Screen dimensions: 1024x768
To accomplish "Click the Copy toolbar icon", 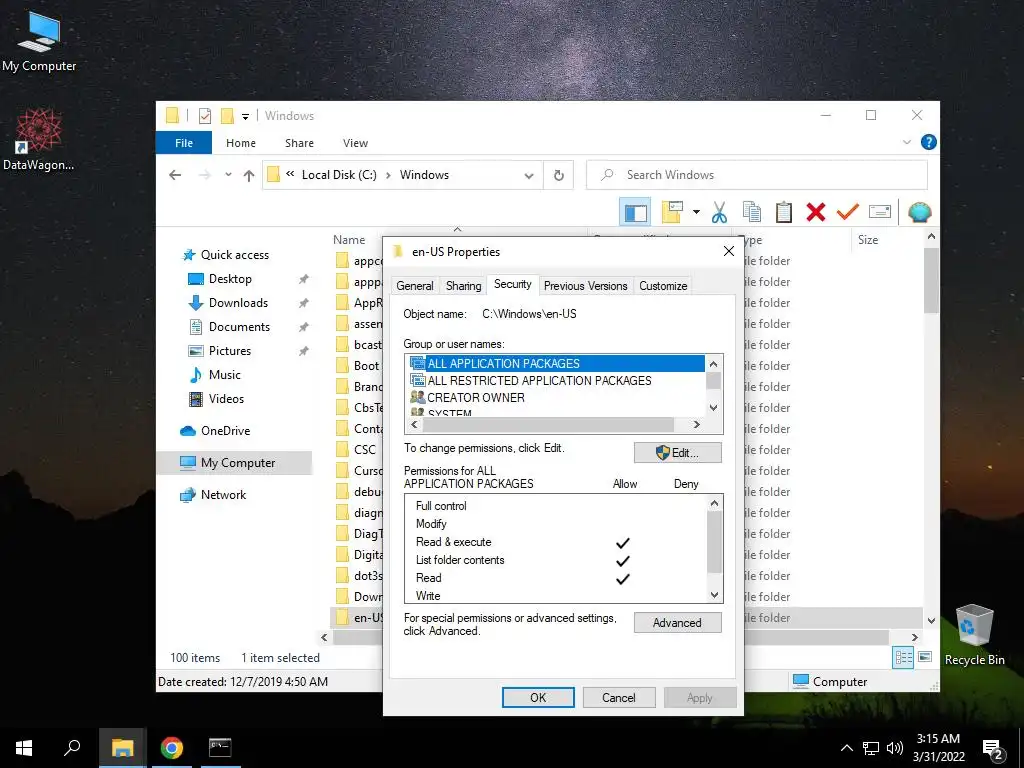I will pos(752,212).
